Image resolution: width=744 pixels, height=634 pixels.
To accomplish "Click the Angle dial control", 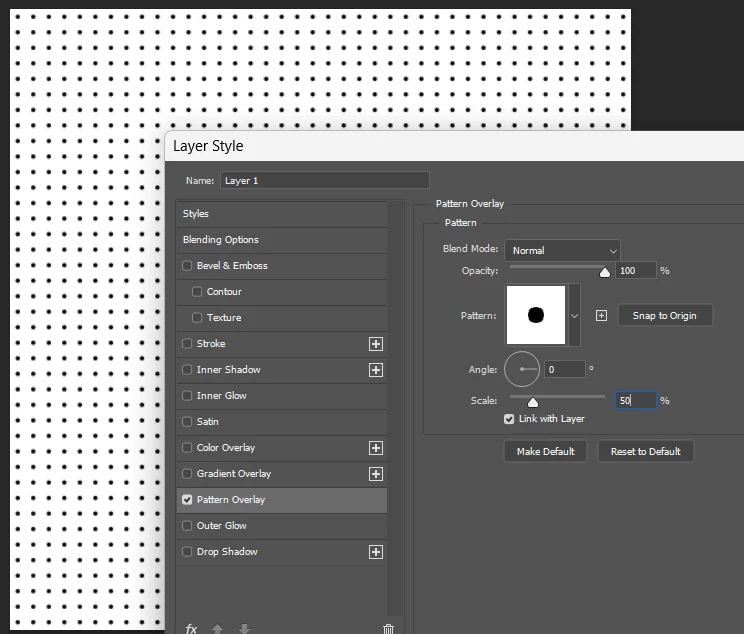I will tap(522, 369).
